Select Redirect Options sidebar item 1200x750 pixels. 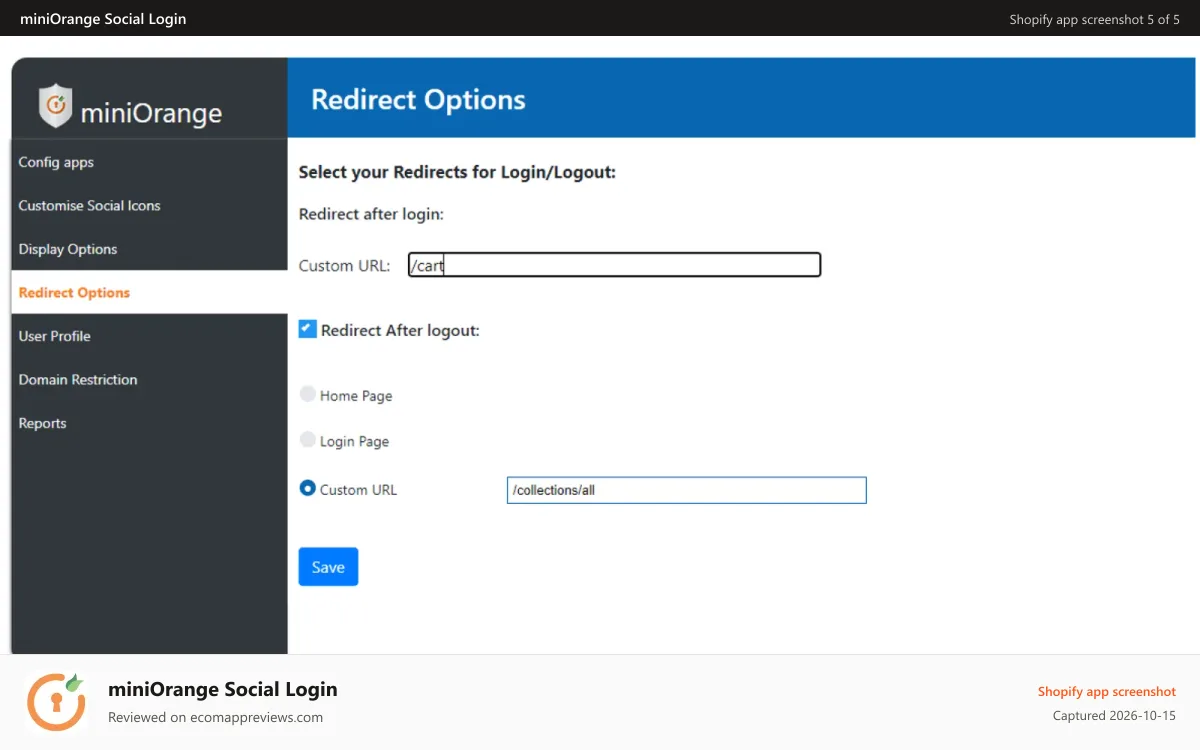pos(150,292)
